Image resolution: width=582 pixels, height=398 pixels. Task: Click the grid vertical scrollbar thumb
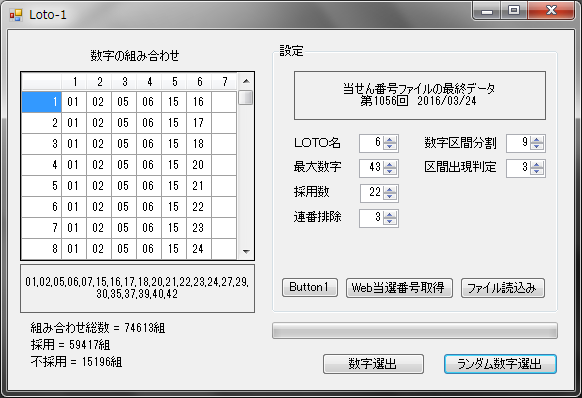click(x=246, y=98)
